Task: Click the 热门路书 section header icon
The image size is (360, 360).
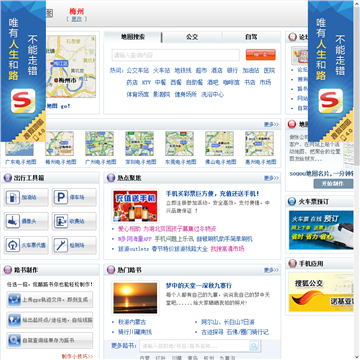Action: click(111, 270)
